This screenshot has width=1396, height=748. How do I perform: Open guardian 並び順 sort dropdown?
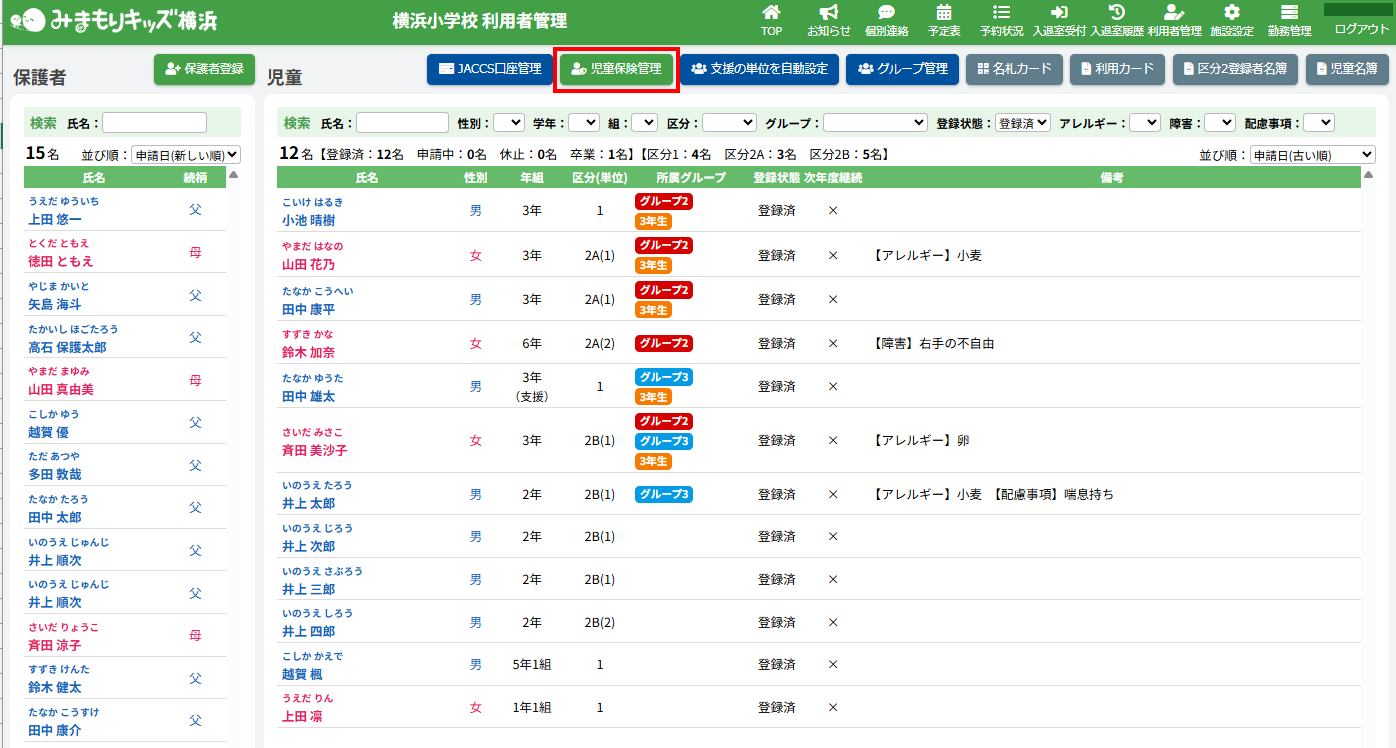[186, 155]
